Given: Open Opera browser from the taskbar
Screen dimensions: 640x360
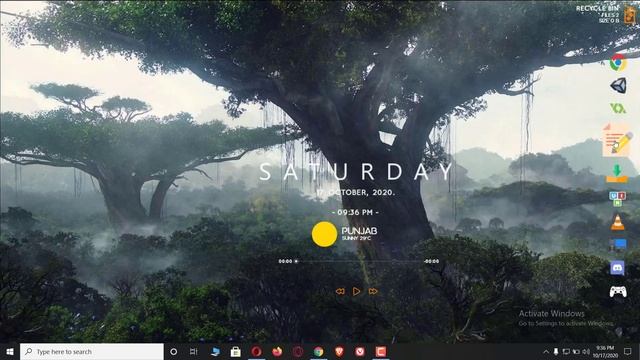Looking at the screenshot, I should (256, 351).
